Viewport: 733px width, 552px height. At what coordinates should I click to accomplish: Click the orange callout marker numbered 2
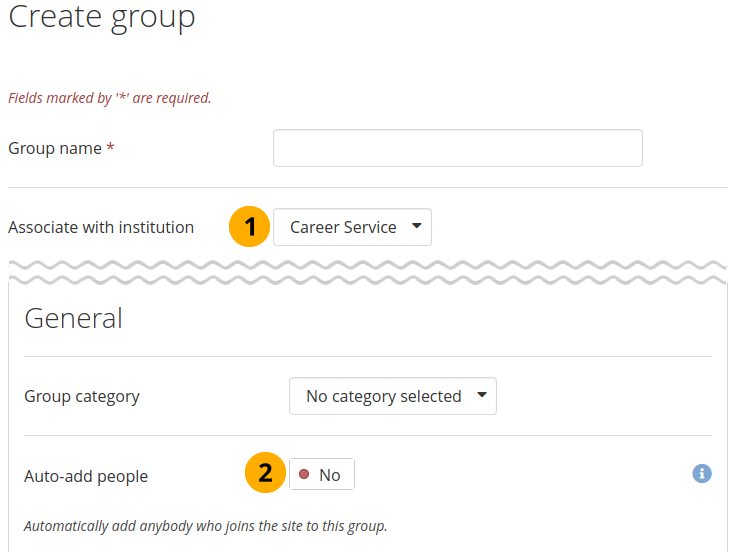tap(266, 474)
